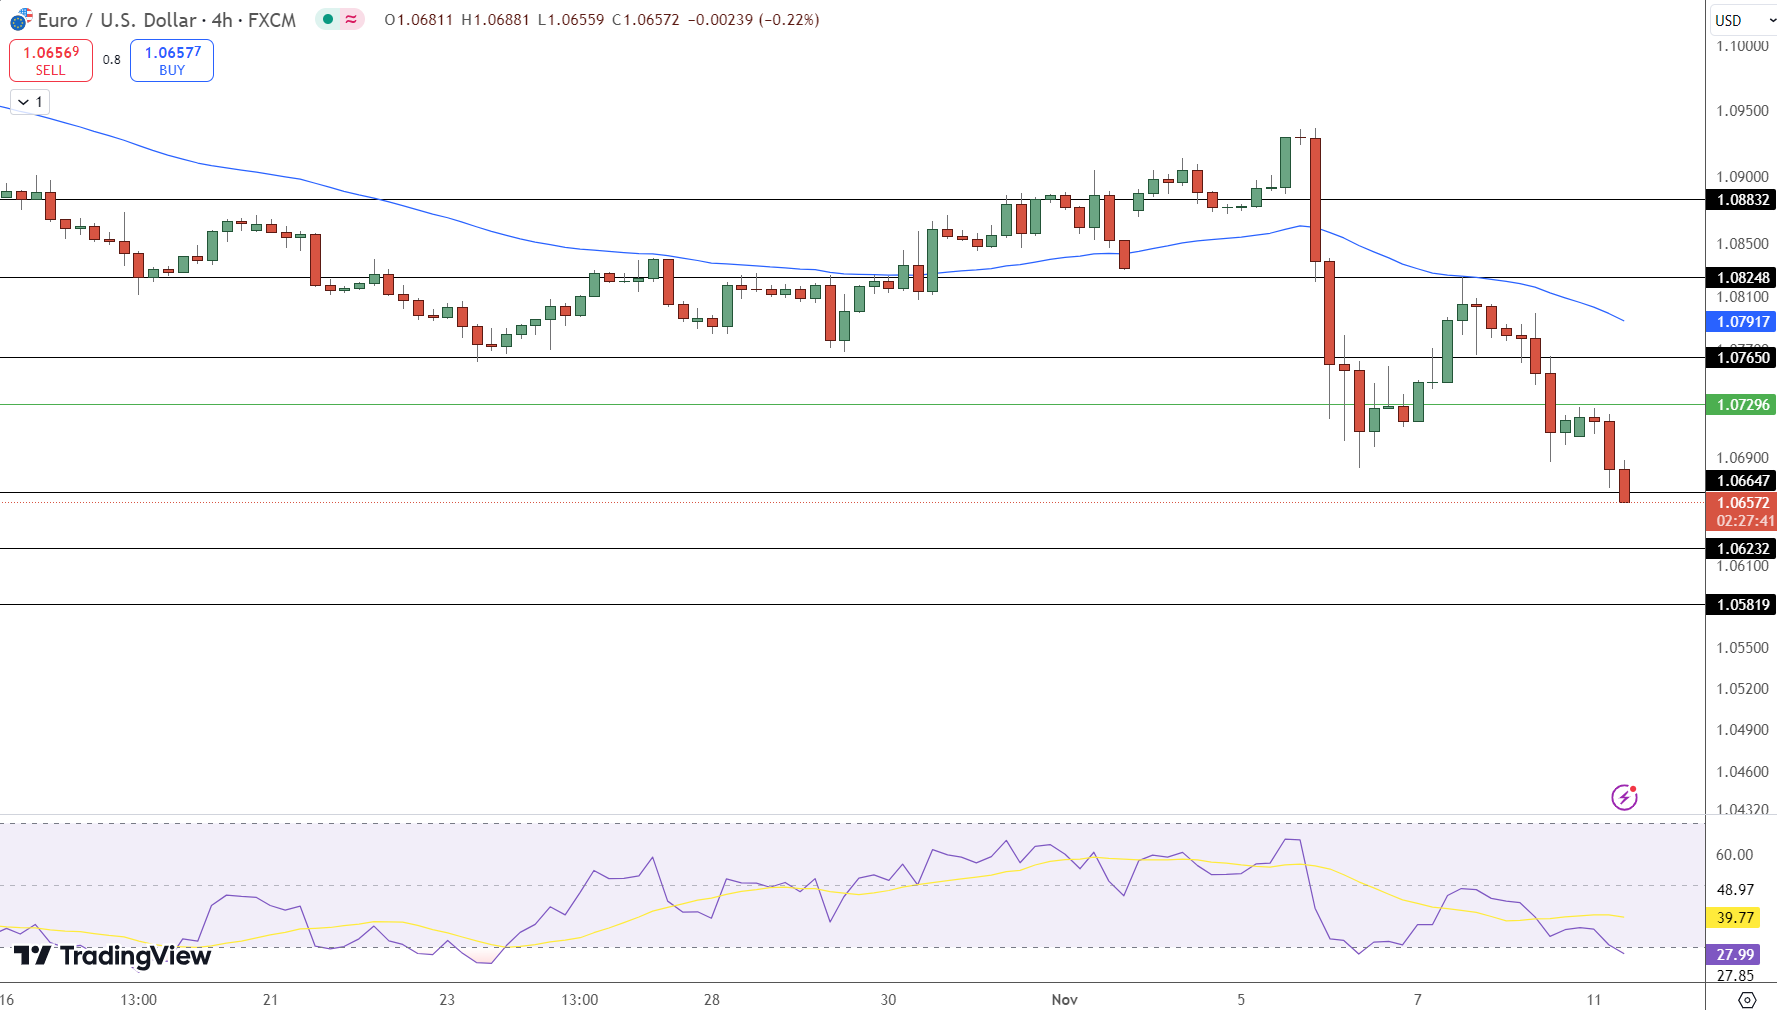Click the pink approximate-data indicator icon
Viewport: 1777px width, 1010px height.
[x=351, y=19]
